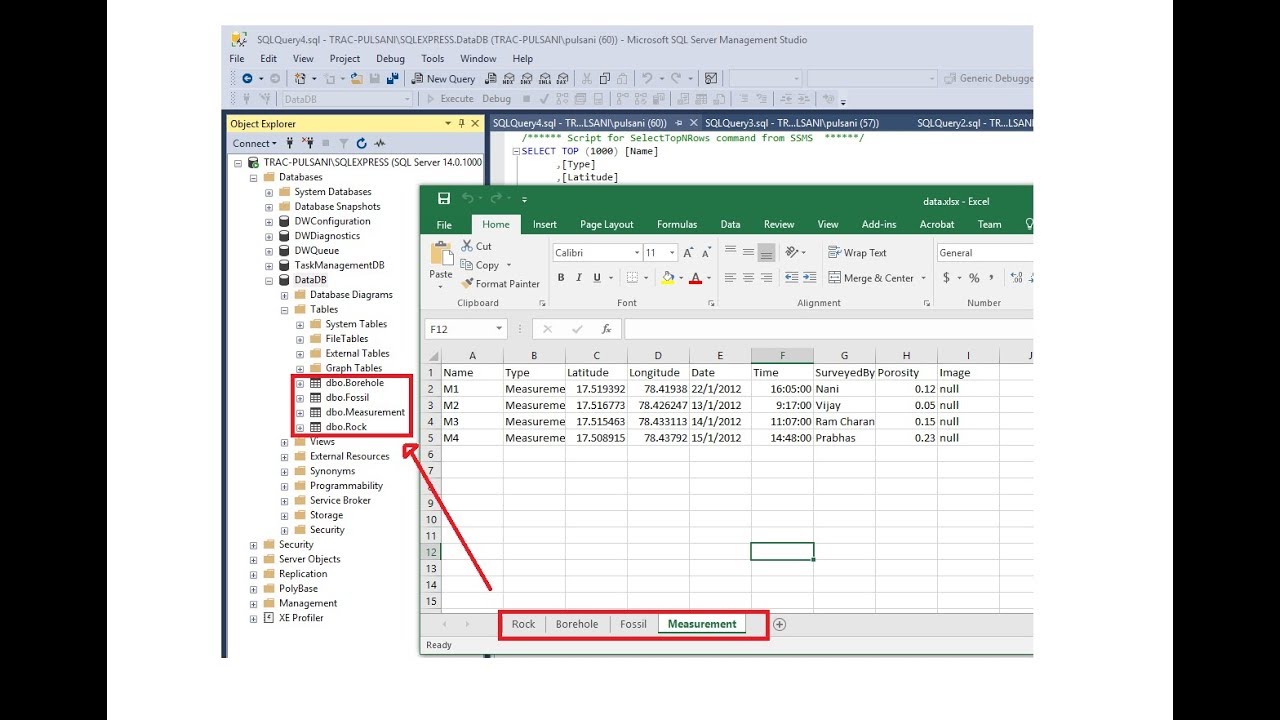Click the New Query toolbar button in SSMS
The height and width of the screenshot is (720, 1280).
click(443, 78)
